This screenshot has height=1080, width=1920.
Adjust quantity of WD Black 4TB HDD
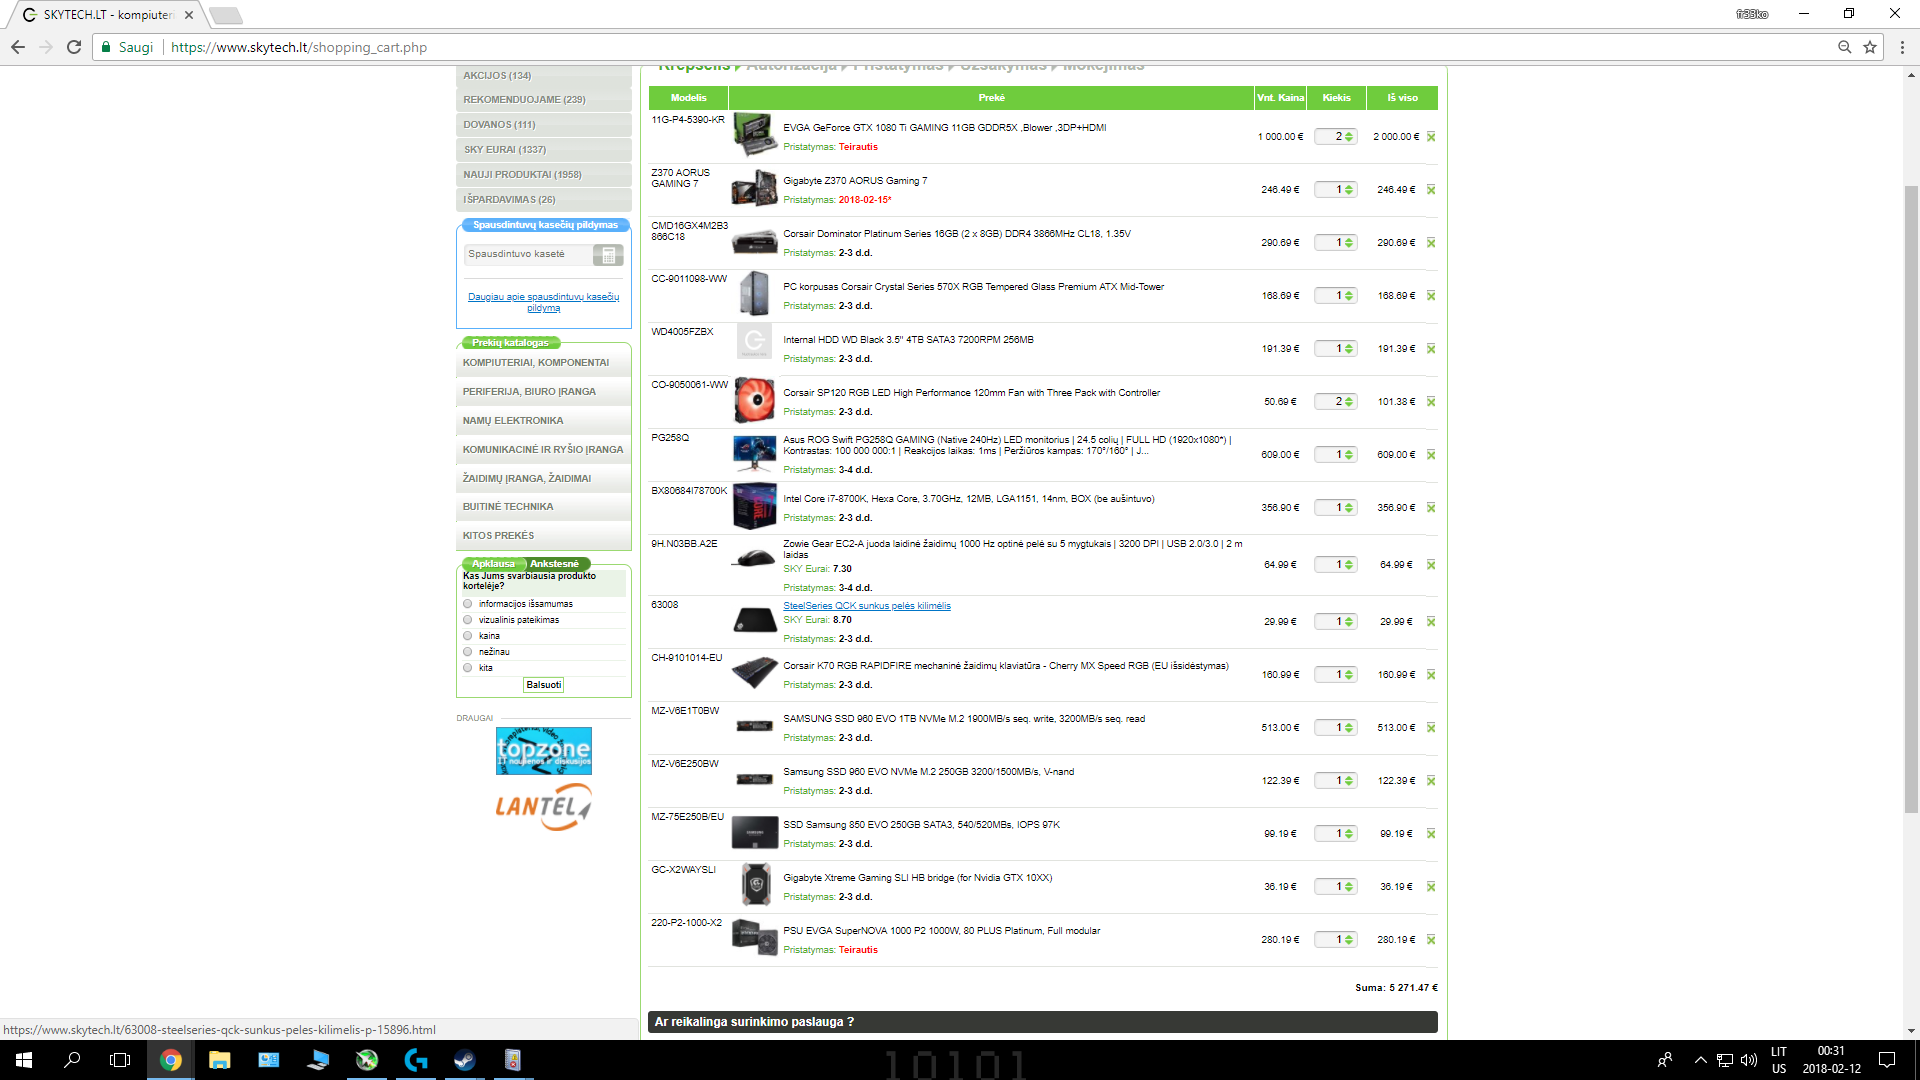click(1336, 349)
